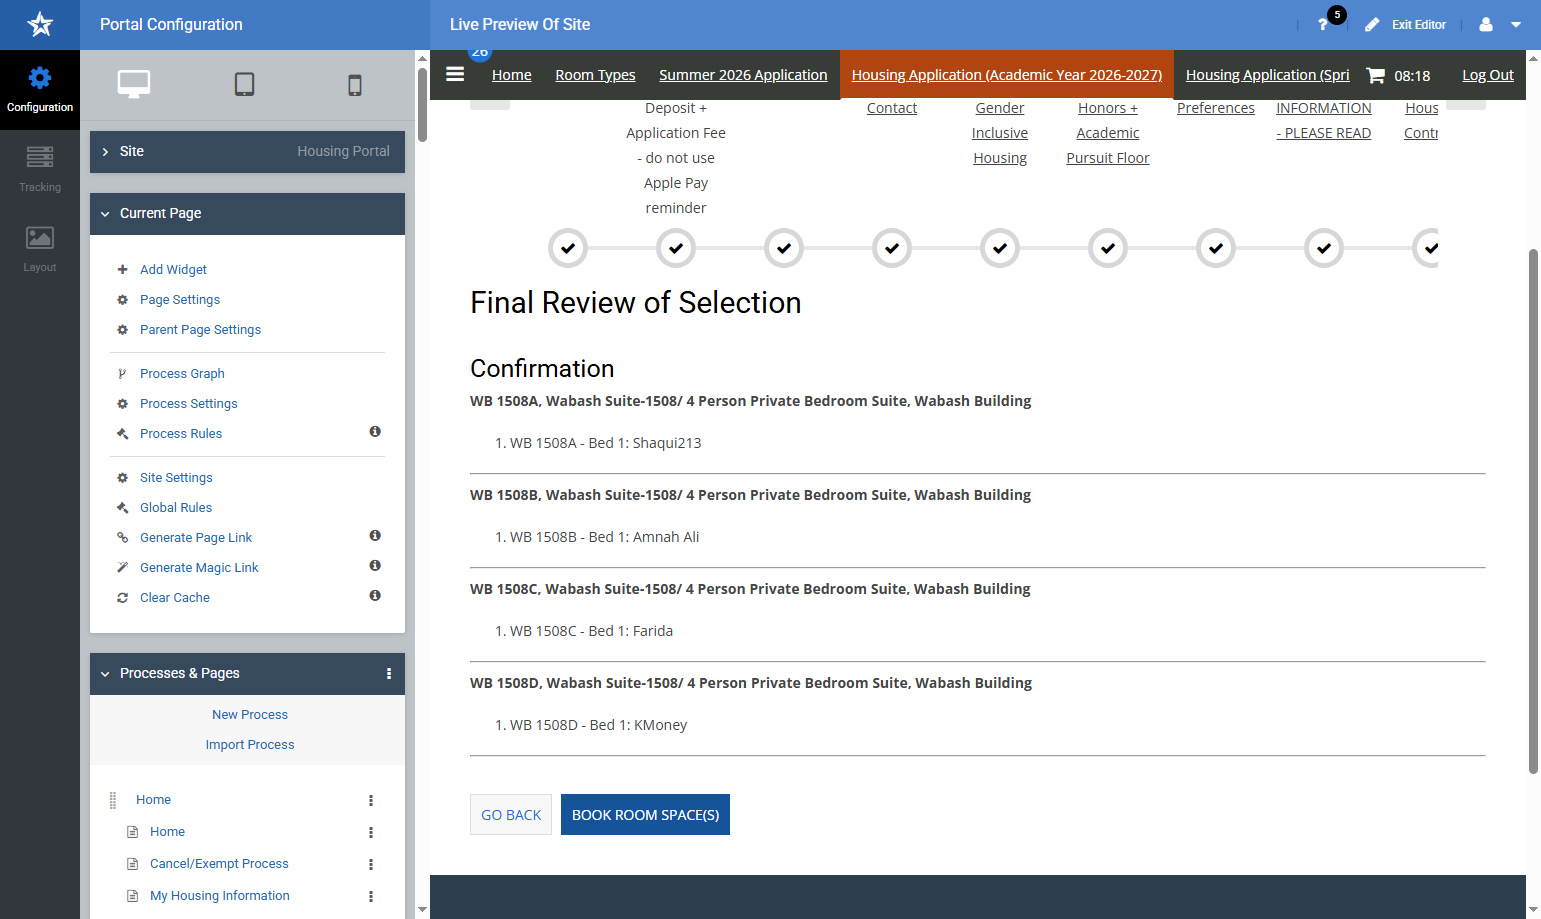Select the Cancel/Exempt Process tree item
Viewport: 1541px width, 919px height.
click(x=219, y=864)
